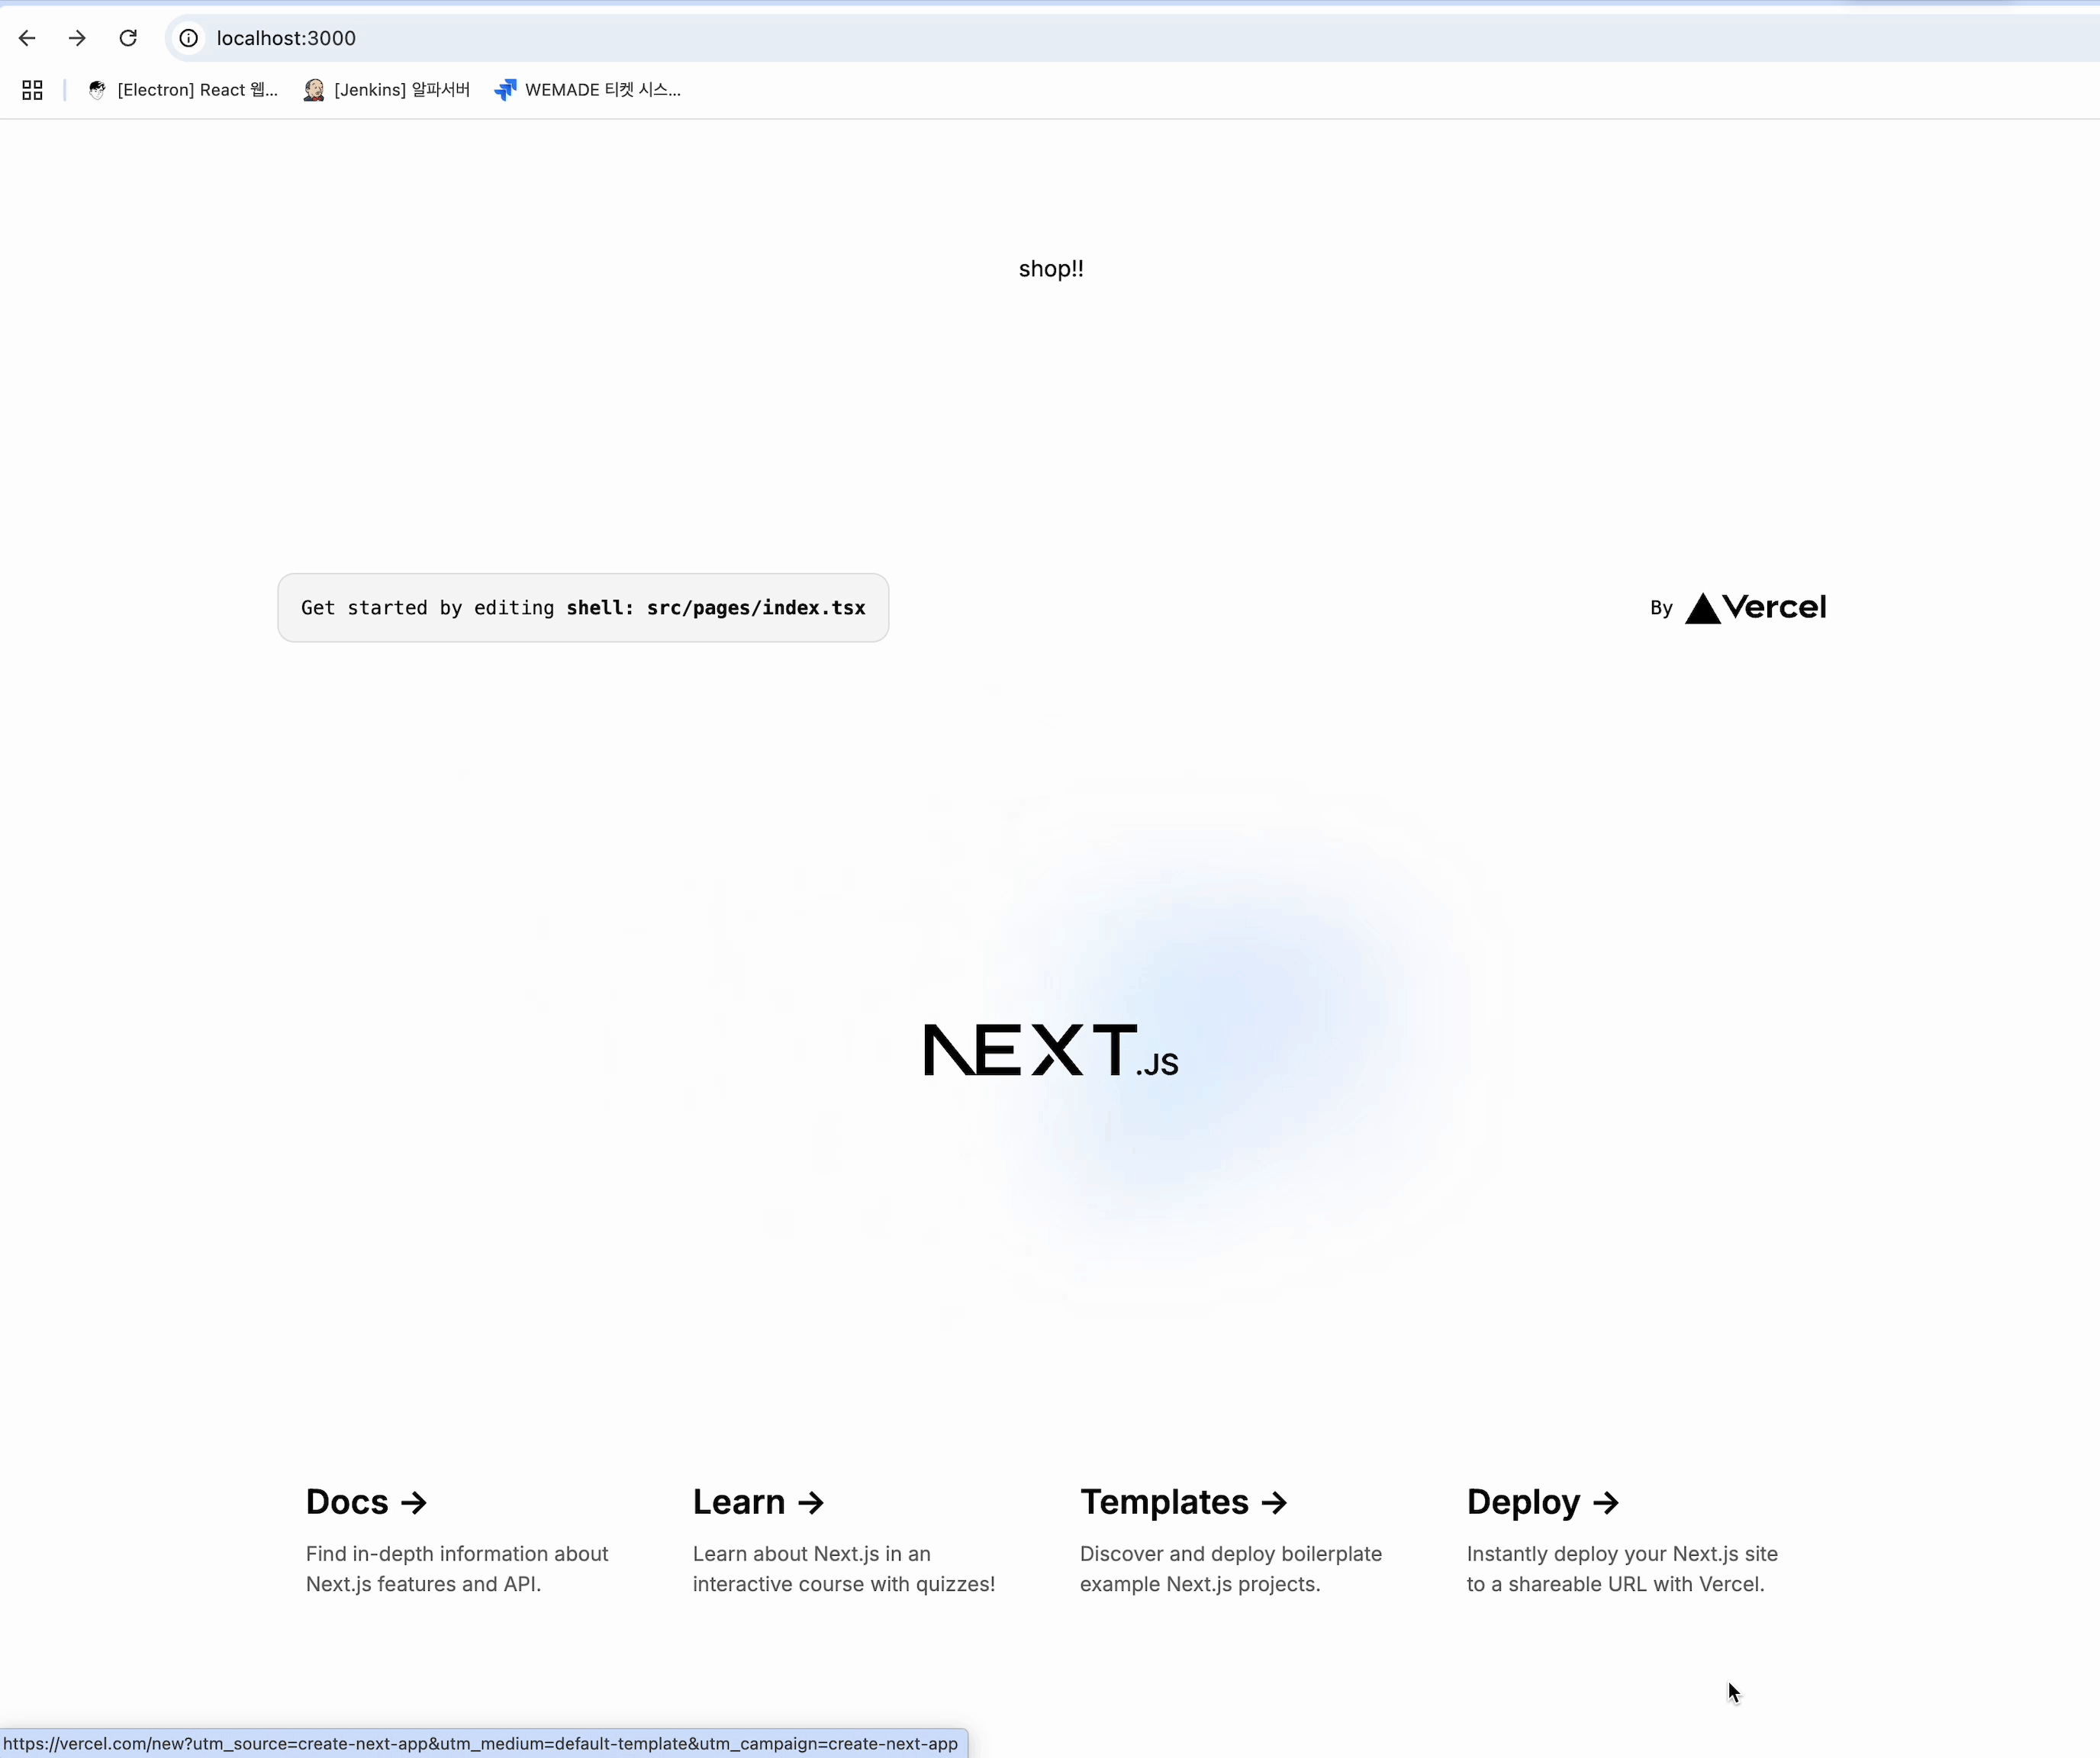Click the 'shop!!' text
Screen dimensions: 2100x1758
(x=1051, y=269)
